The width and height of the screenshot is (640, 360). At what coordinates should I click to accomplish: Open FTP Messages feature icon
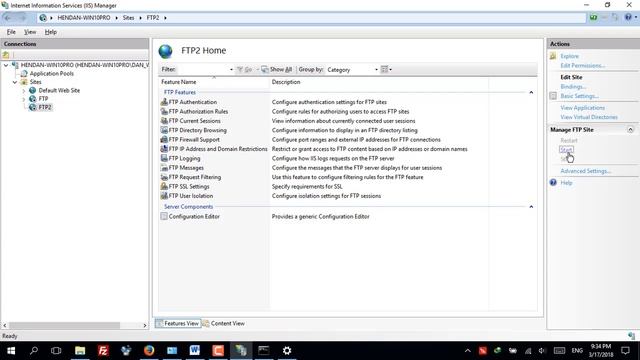pos(164,168)
